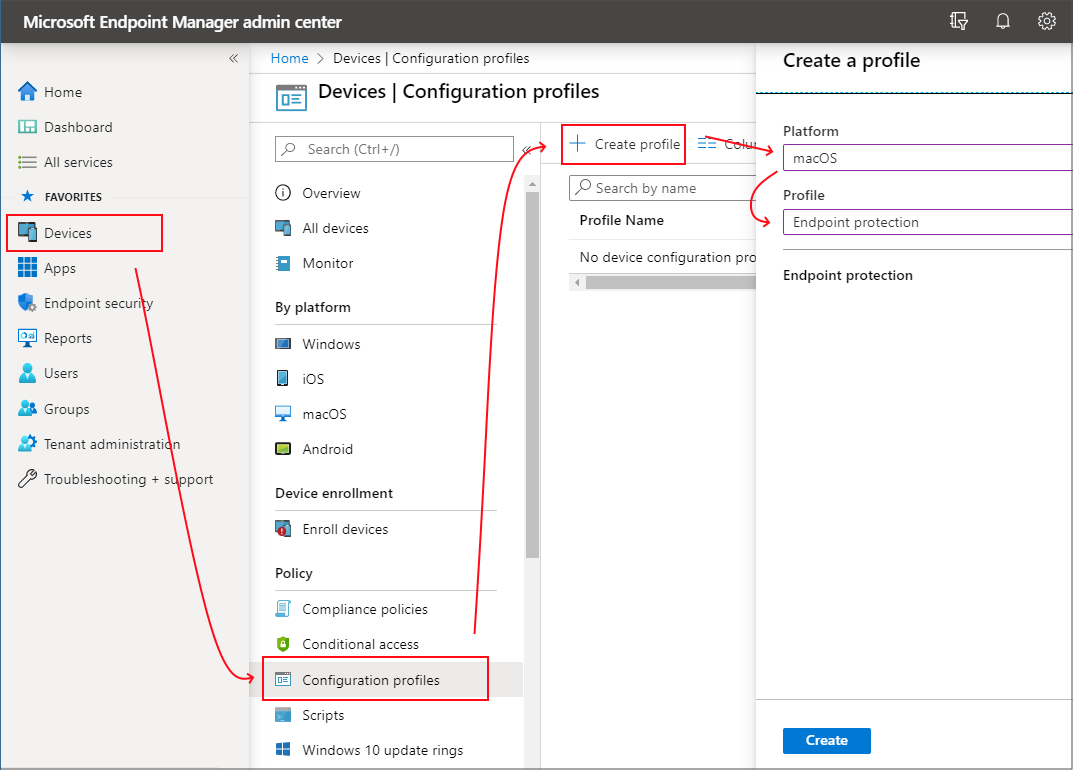Follow the Home breadcrumb link
This screenshot has width=1073, height=770.
point(289,58)
